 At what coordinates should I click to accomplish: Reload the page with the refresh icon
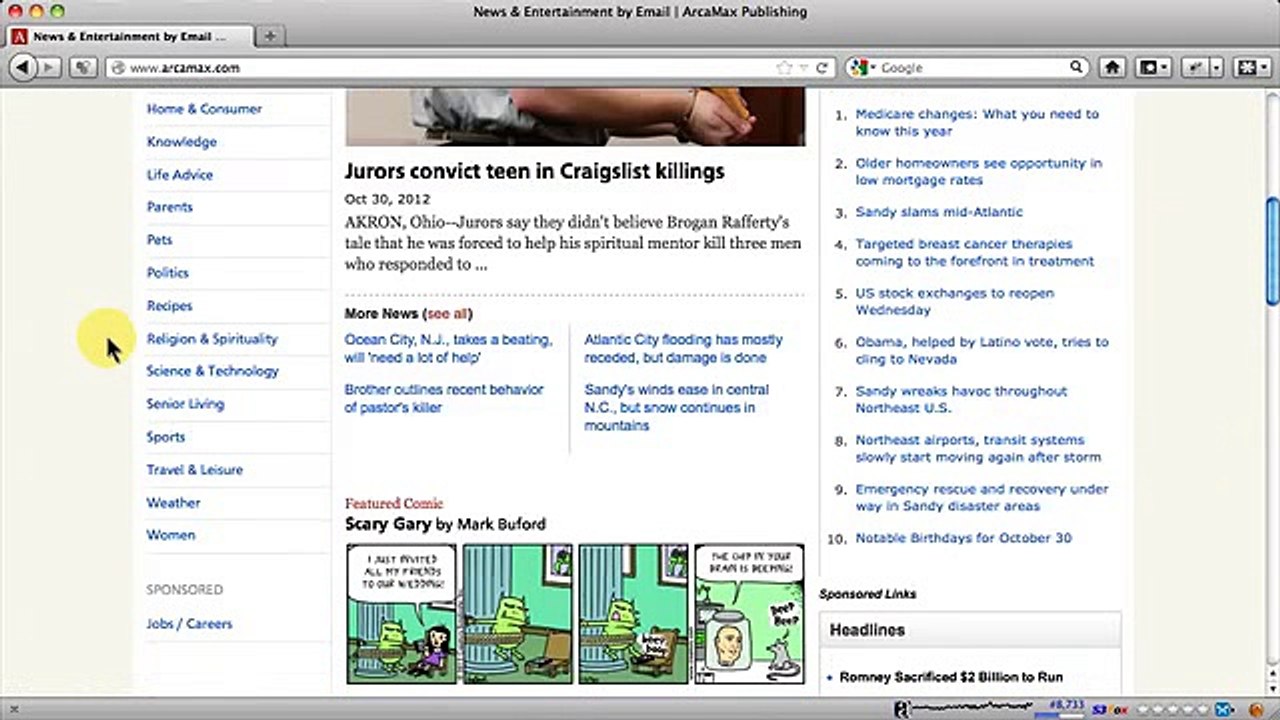pos(822,67)
